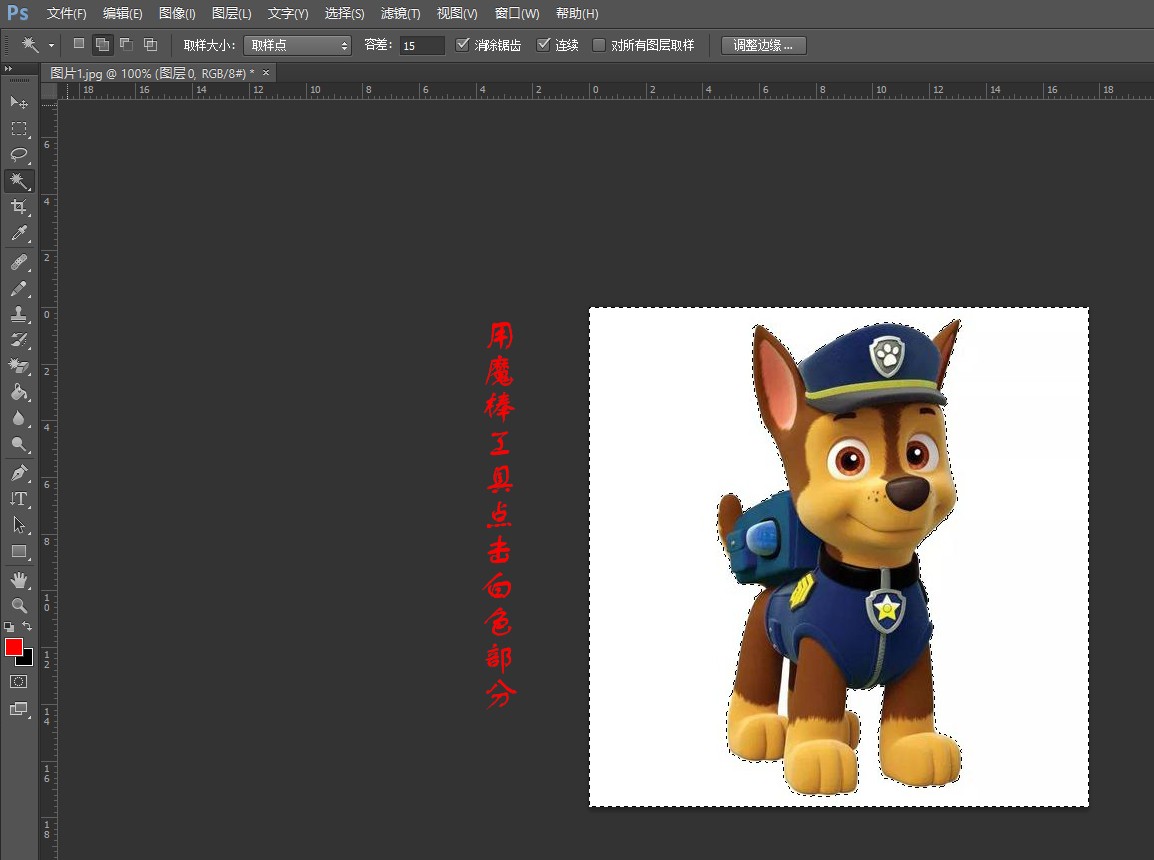
Task: Select the Hand tool
Action: [18, 580]
